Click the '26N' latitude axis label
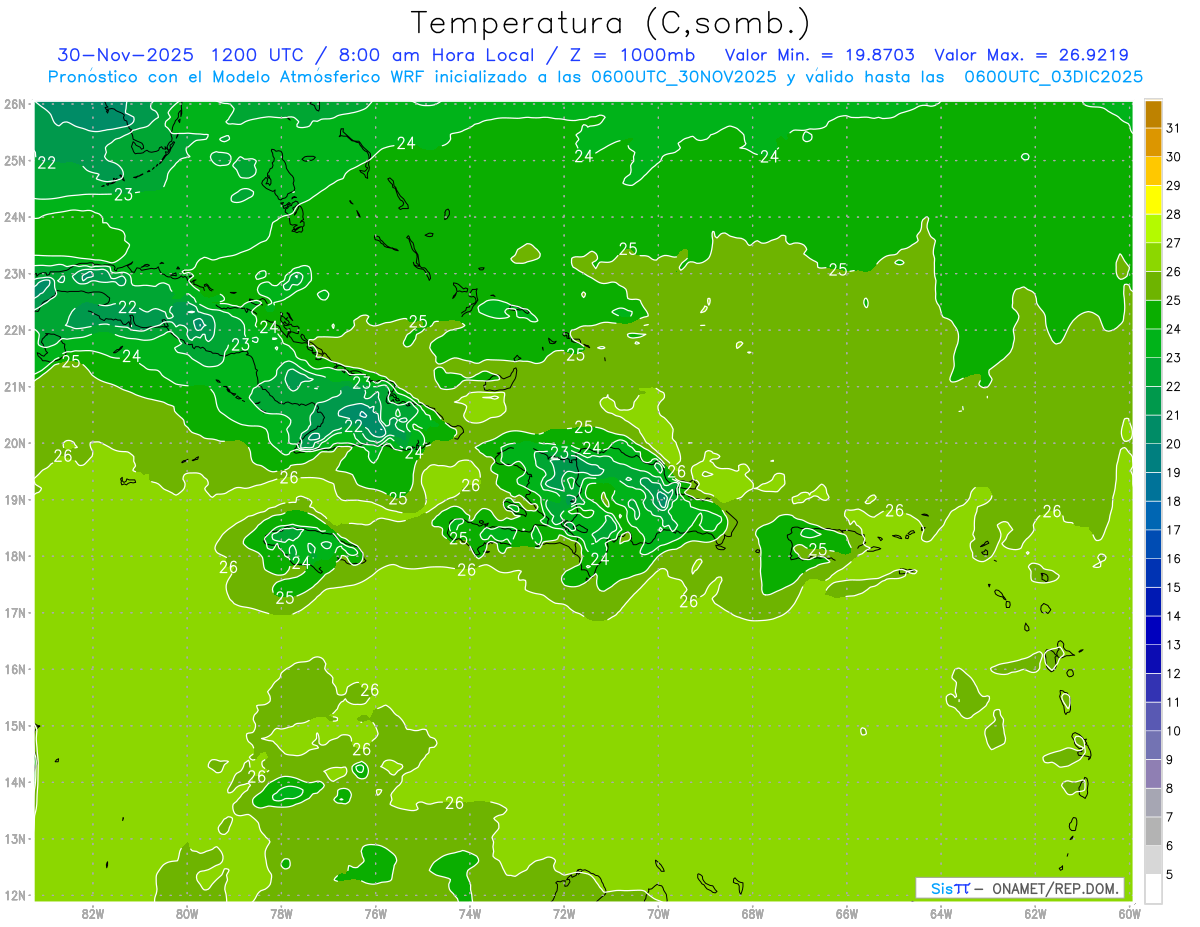The height and width of the screenshot is (927, 1200). click(14, 104)
